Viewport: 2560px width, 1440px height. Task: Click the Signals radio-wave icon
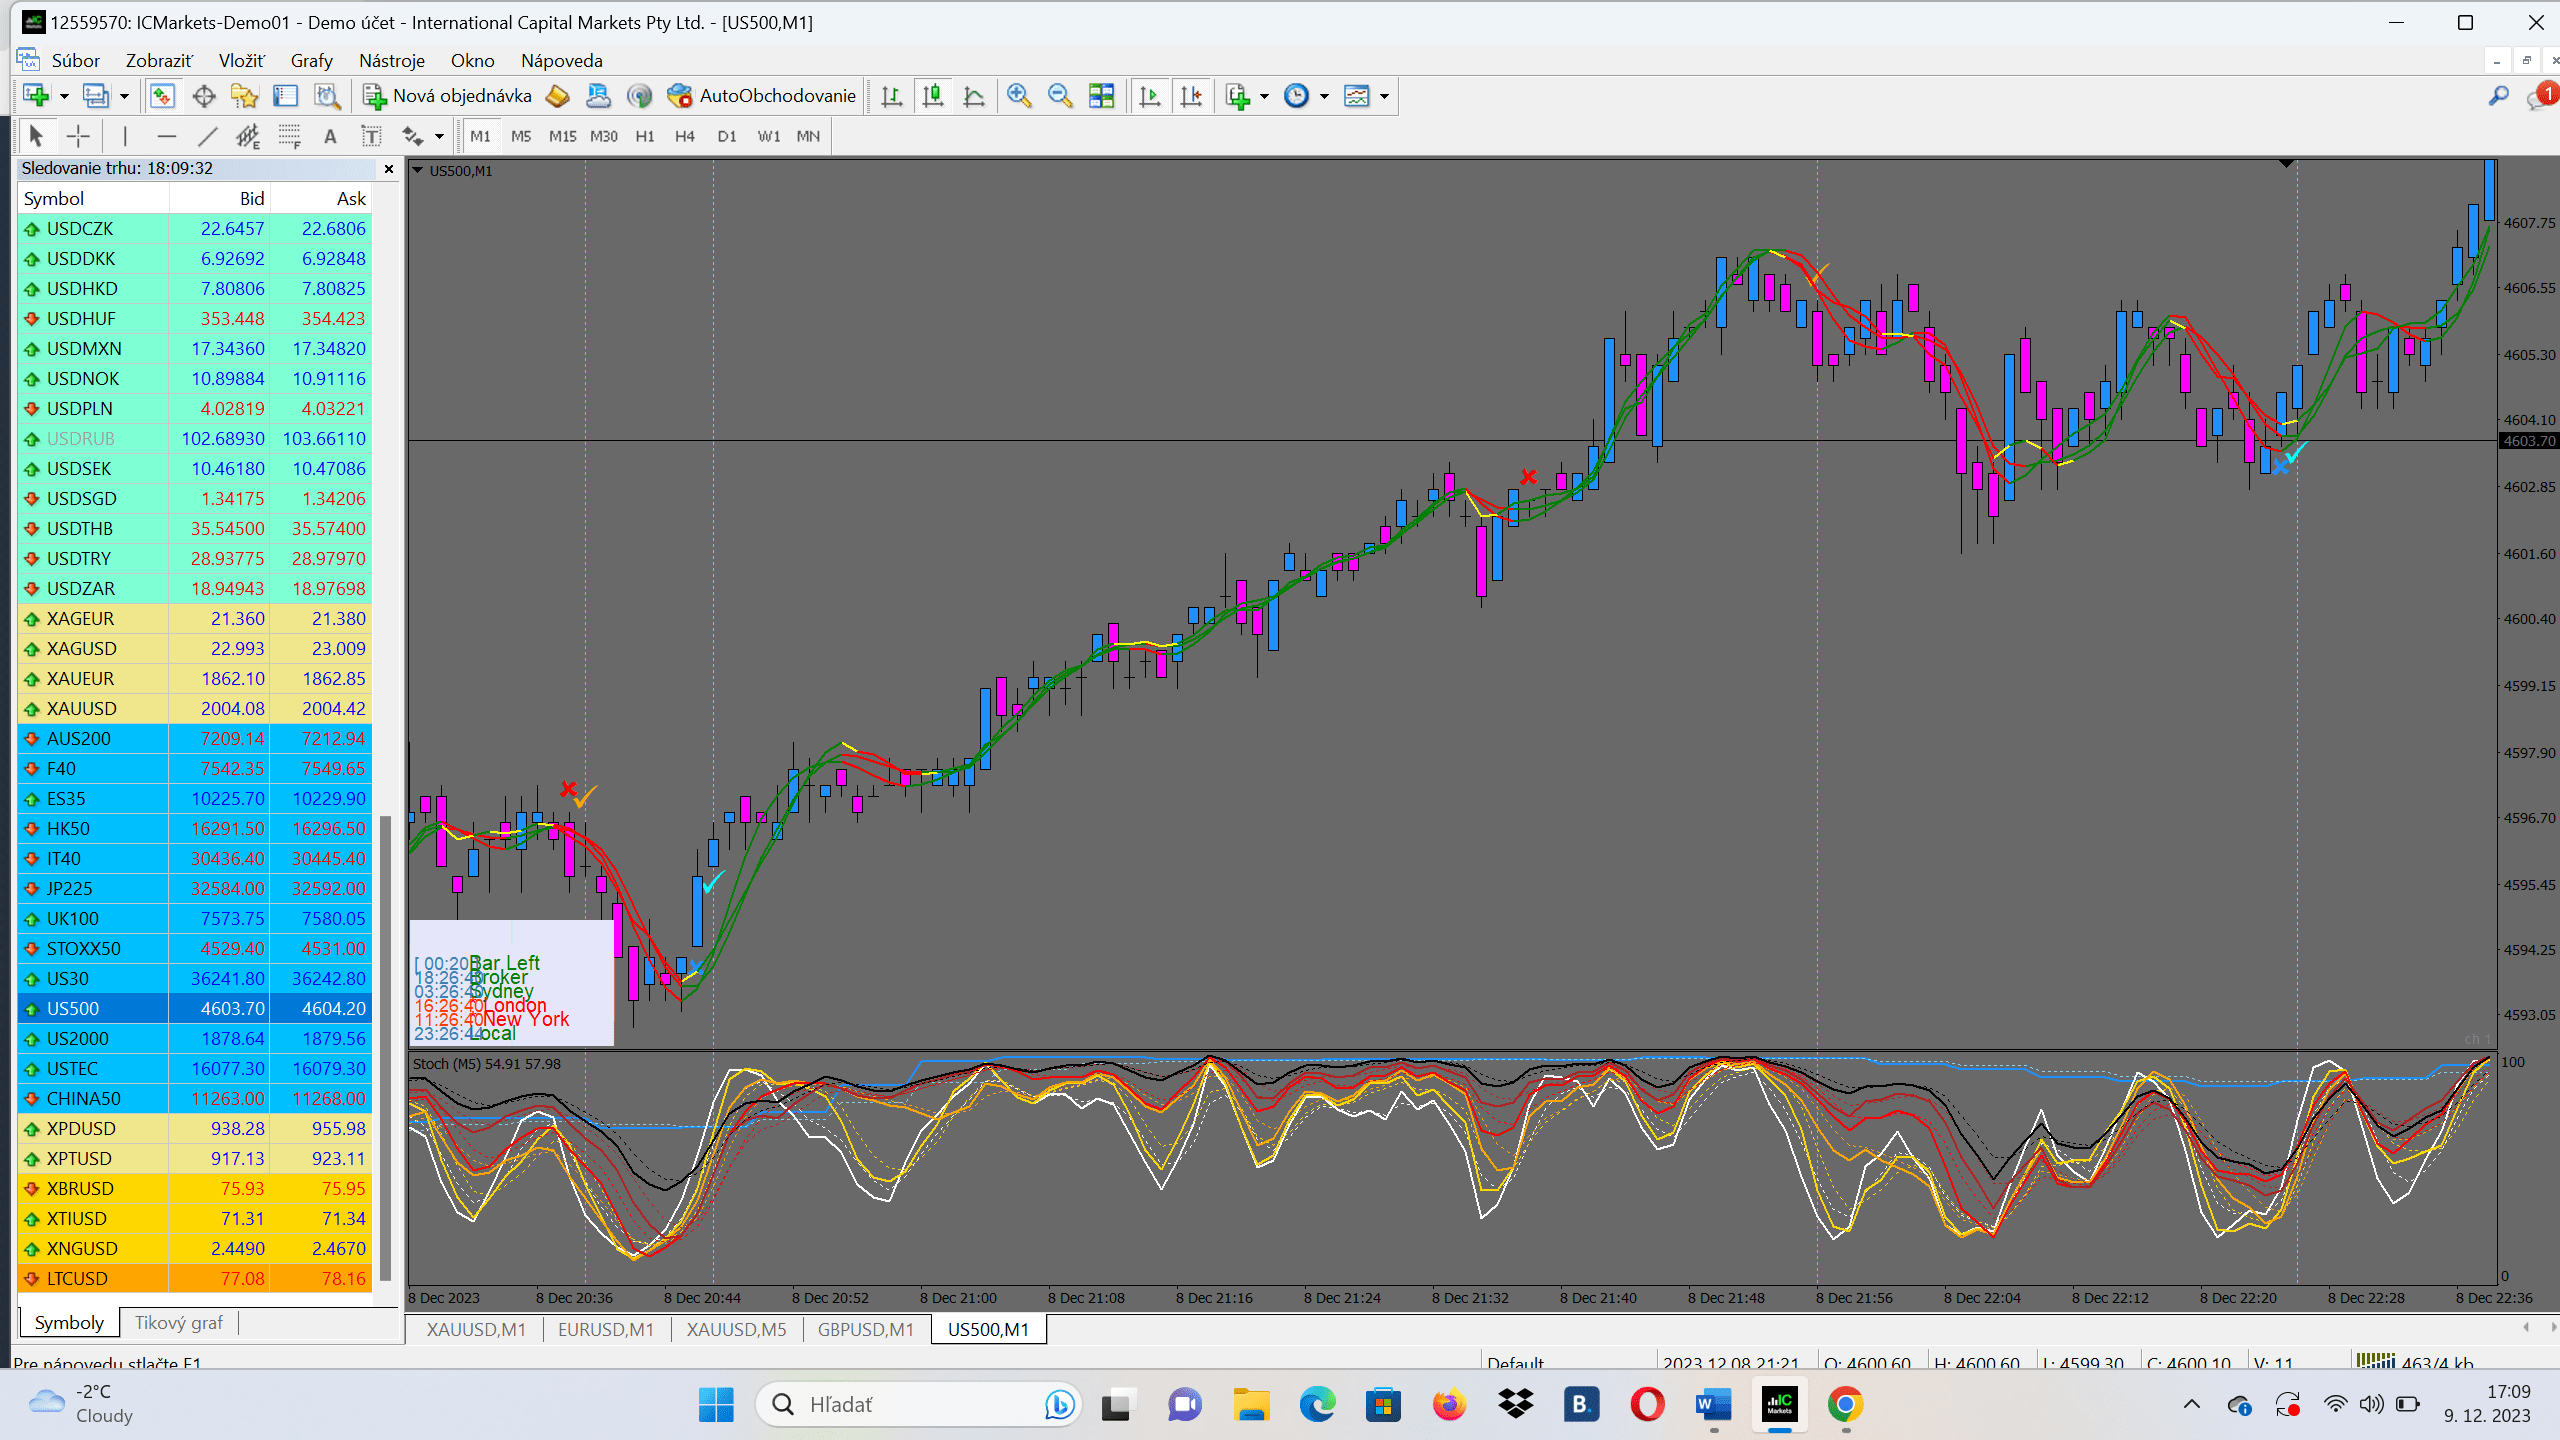[x=639, y=96]
